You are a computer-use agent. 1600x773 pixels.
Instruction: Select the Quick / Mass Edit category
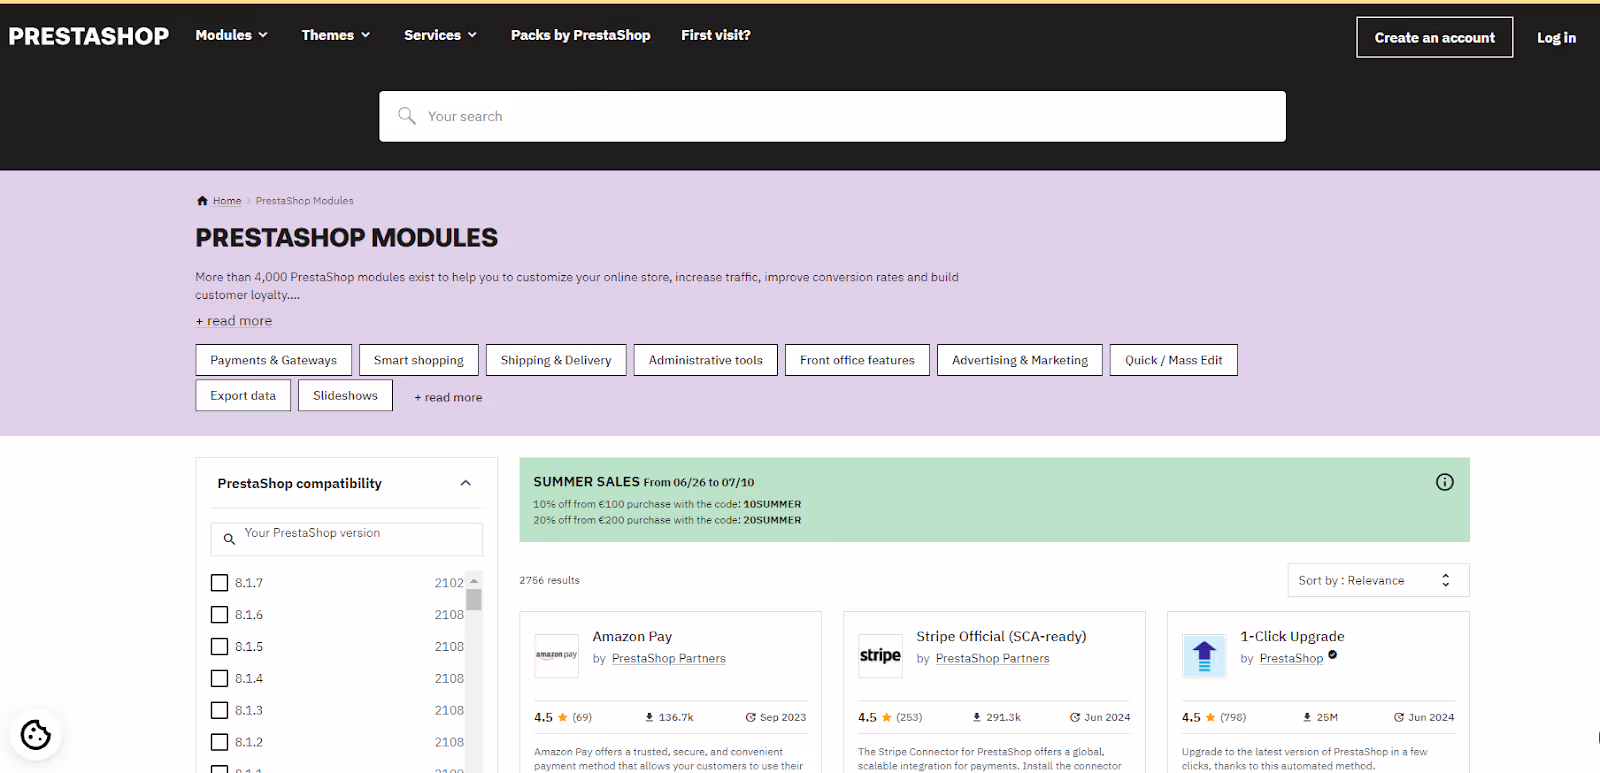(x=1174, y=360)
